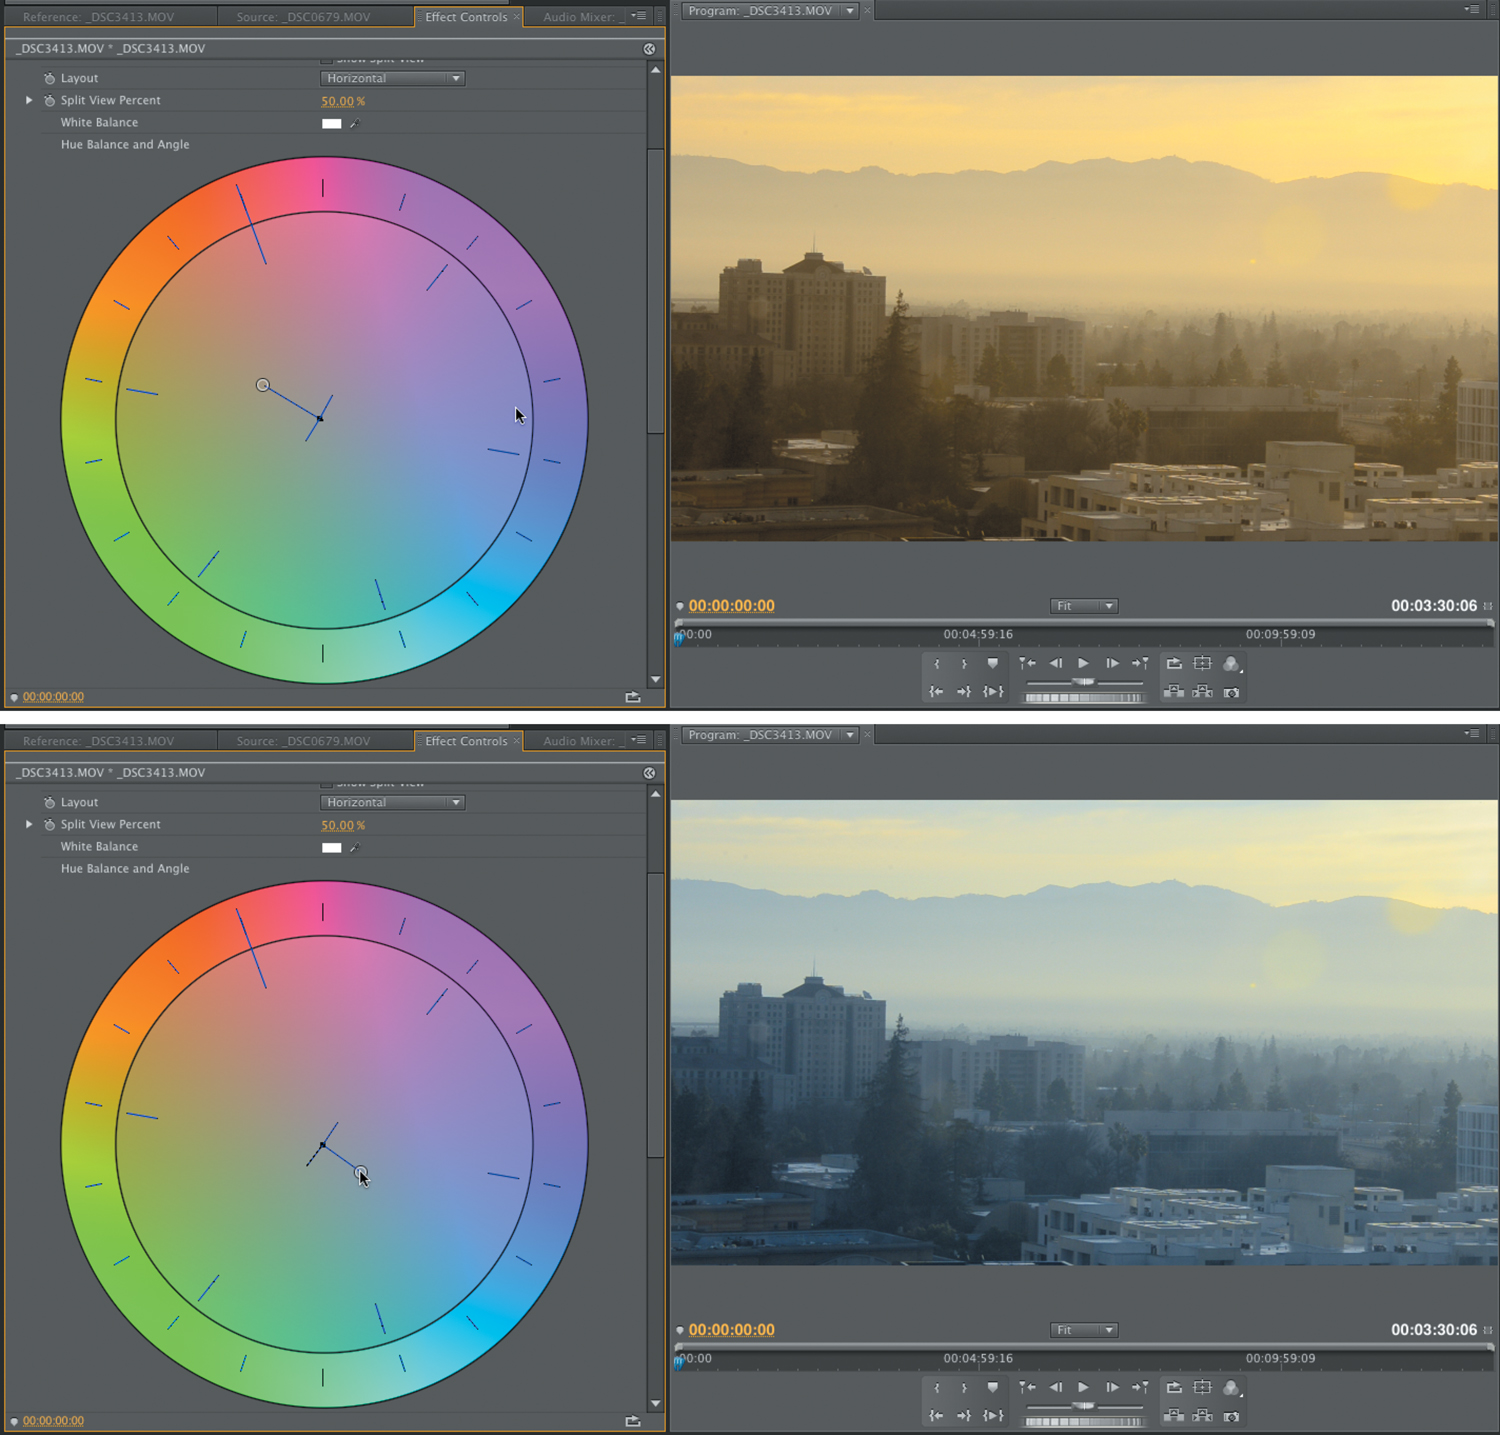Image resolution: width=1500 pixels, height=1435 pixels.
Task: Go to next marker in golden-preview Program monitor
Action: pos(1140,663)
